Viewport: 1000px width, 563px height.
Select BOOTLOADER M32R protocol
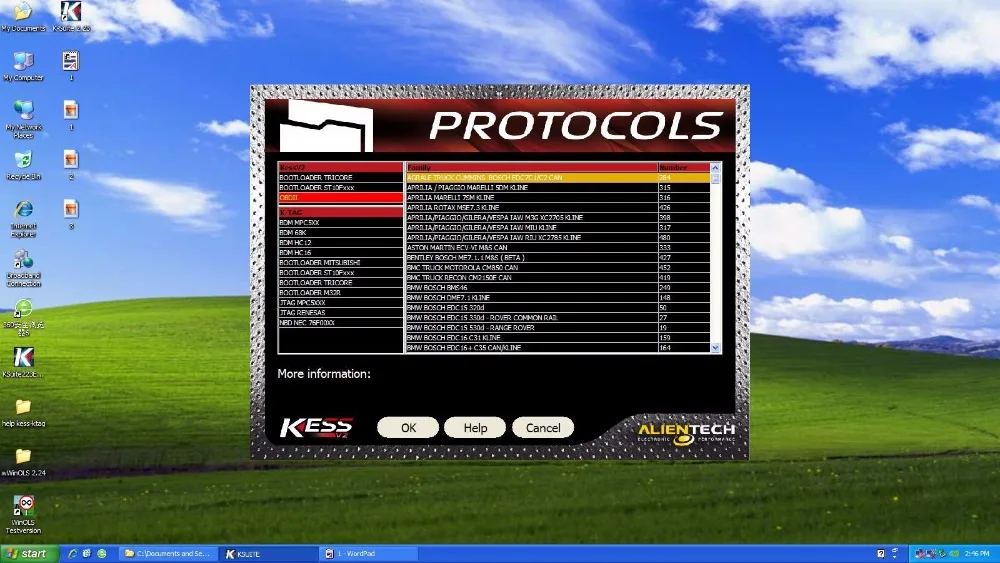coord(341,293)
